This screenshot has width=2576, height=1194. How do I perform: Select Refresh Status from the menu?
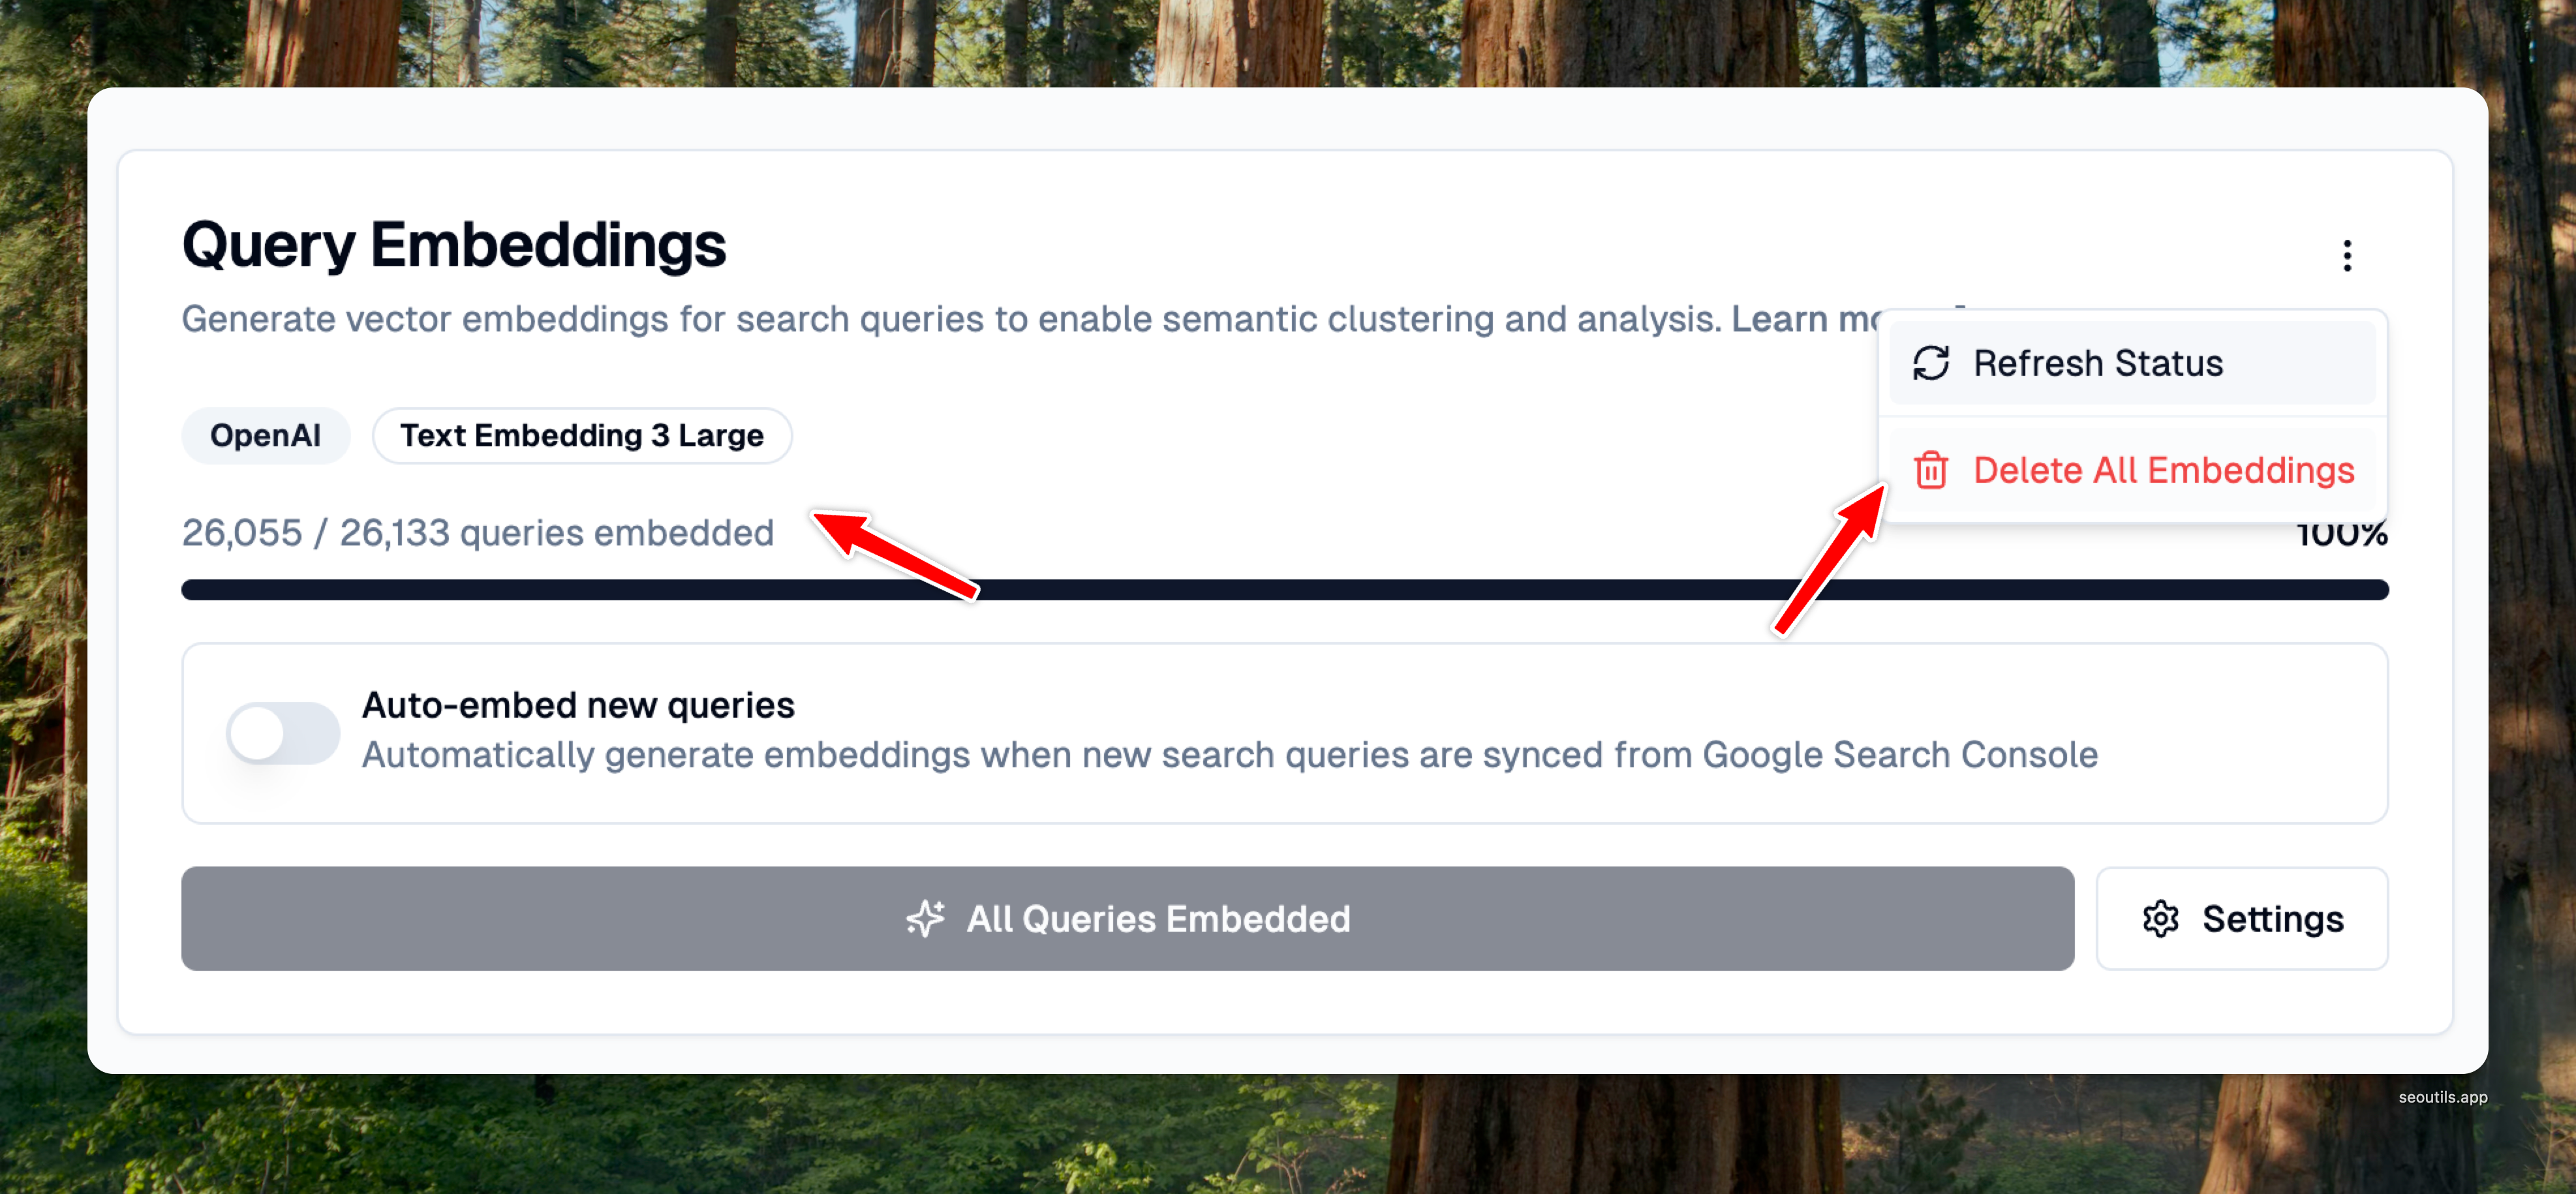click(x=2097, y=363)
